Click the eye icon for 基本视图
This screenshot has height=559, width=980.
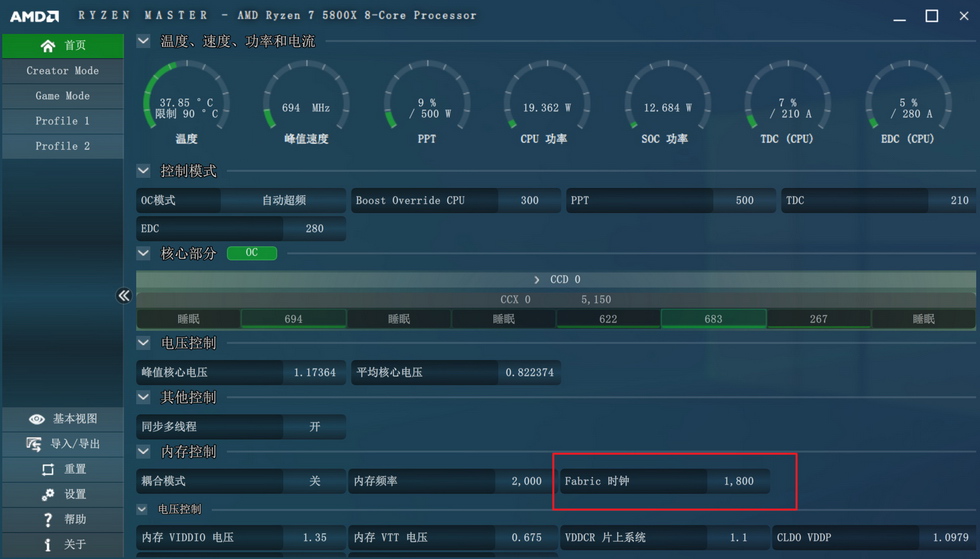pos(37,419)
